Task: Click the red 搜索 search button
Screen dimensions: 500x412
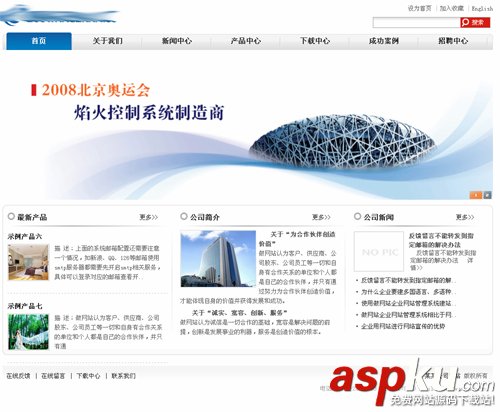Action: (x=475, y=22)
